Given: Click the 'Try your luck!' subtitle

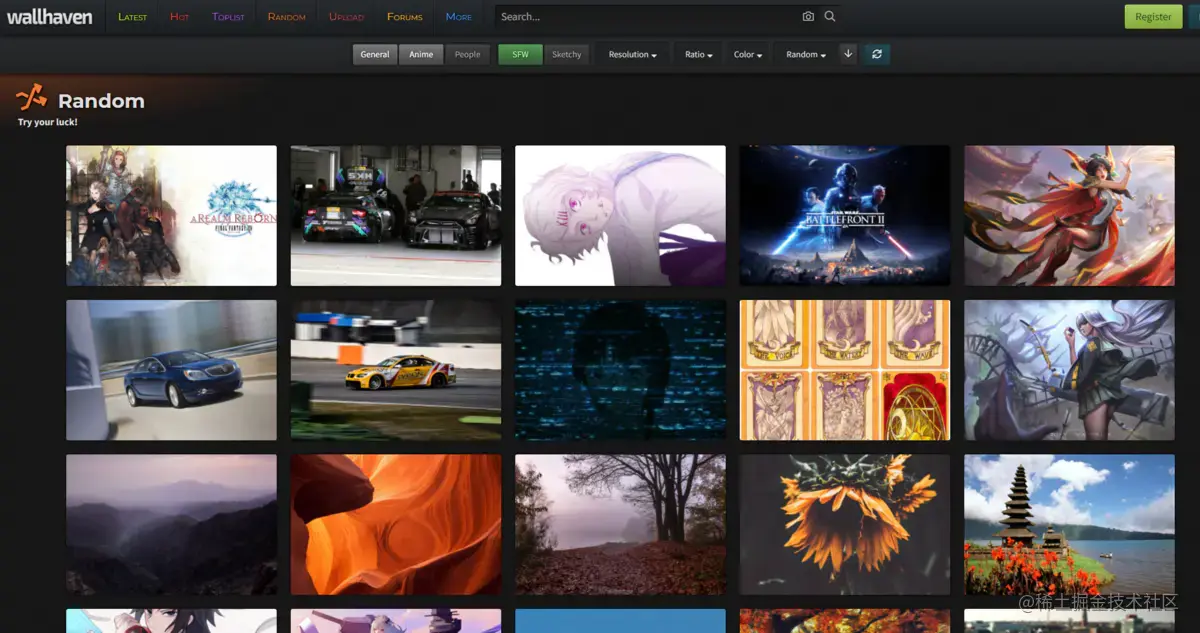Looking at the screenshot, I should pos(47,122).
